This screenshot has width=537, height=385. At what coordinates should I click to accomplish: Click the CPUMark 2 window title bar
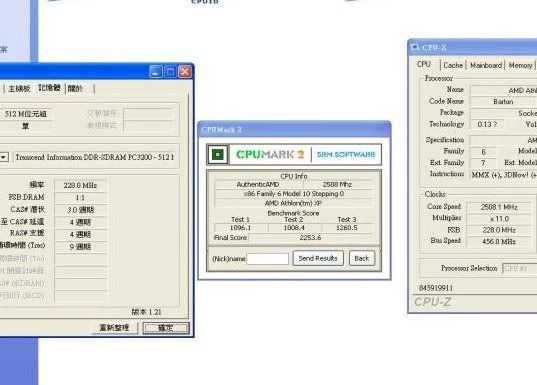point(295,129)
